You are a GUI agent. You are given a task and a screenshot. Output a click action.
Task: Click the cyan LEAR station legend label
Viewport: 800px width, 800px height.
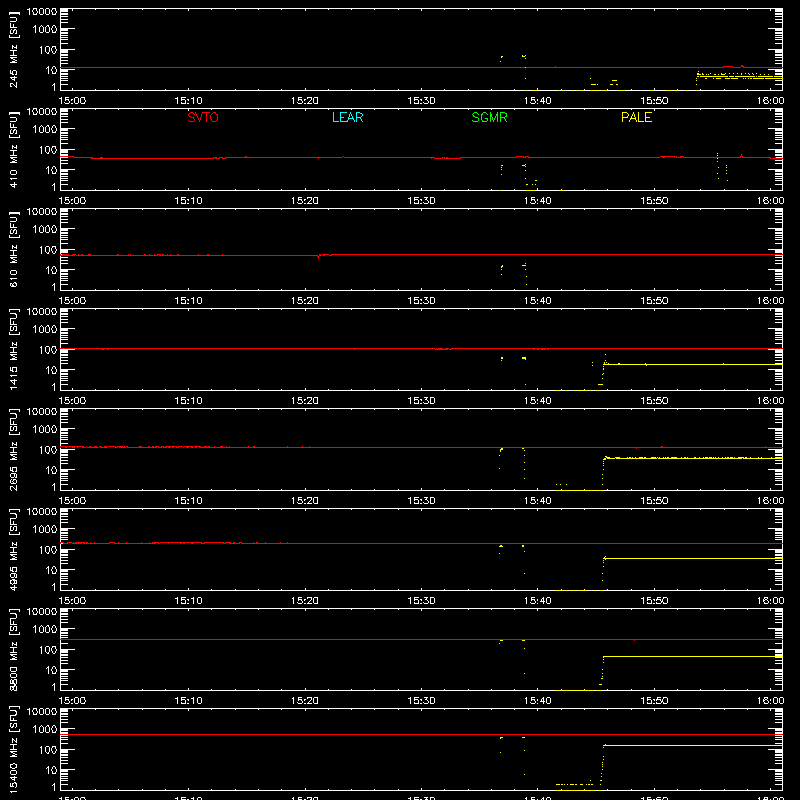tap(347, 117)
